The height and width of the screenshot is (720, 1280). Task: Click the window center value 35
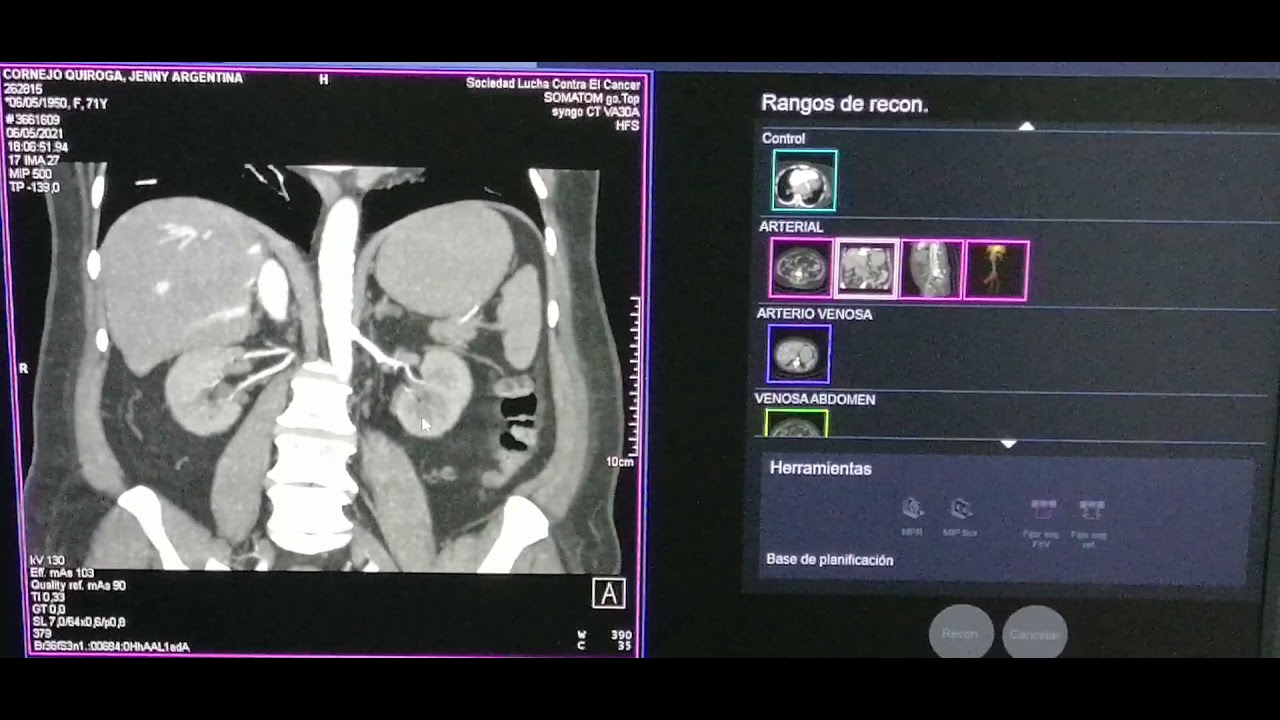pos(624,646)
